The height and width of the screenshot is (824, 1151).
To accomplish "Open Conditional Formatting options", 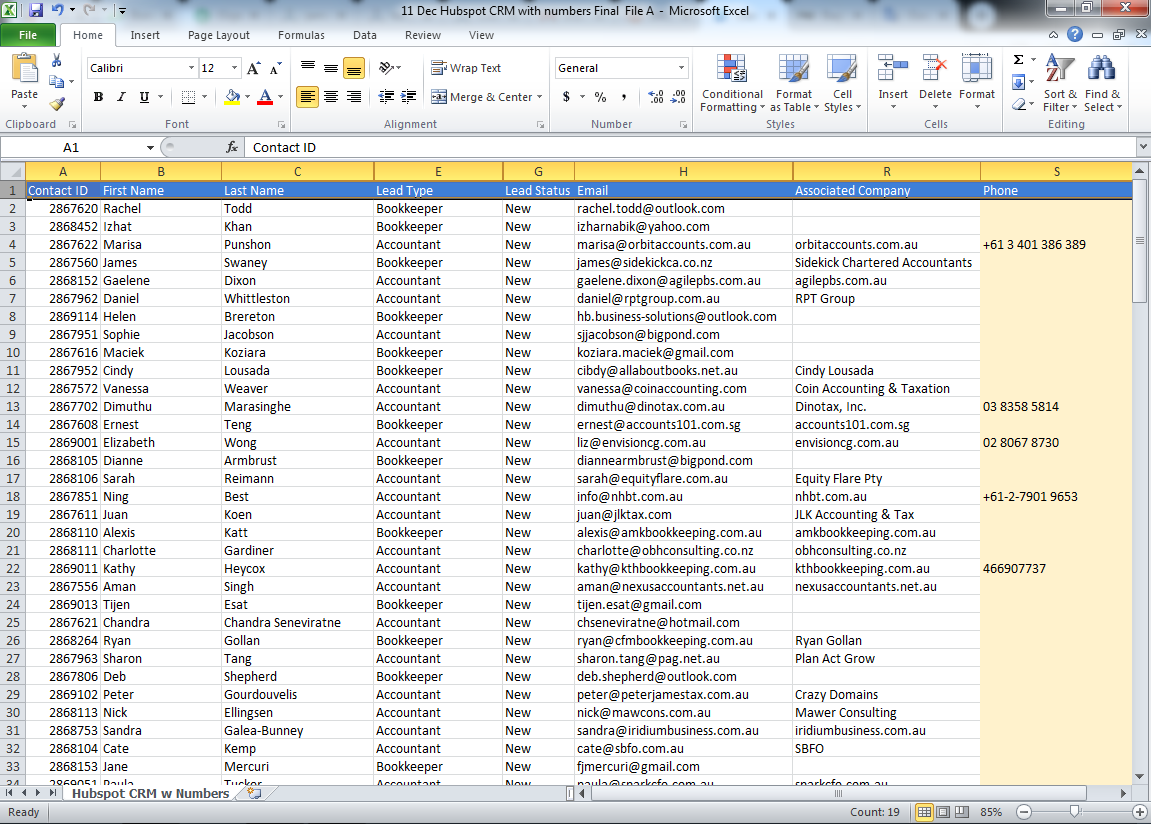I will pyautogui.click(x=731, y=84).
